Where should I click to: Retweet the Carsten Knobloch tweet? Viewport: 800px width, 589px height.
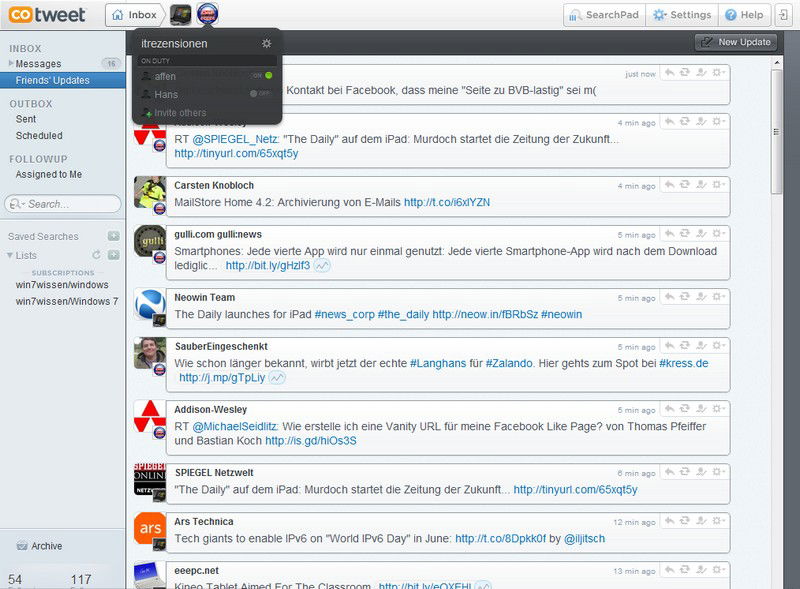tap(685, 184)
